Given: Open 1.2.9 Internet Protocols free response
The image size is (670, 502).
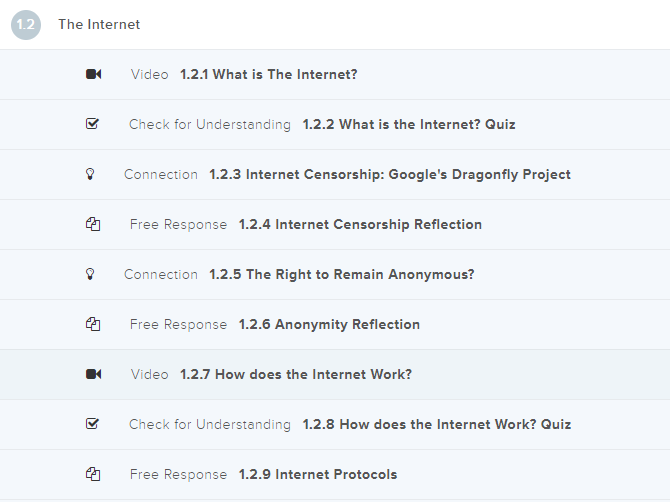Looking at the screenshot, I should pos(318,474).
